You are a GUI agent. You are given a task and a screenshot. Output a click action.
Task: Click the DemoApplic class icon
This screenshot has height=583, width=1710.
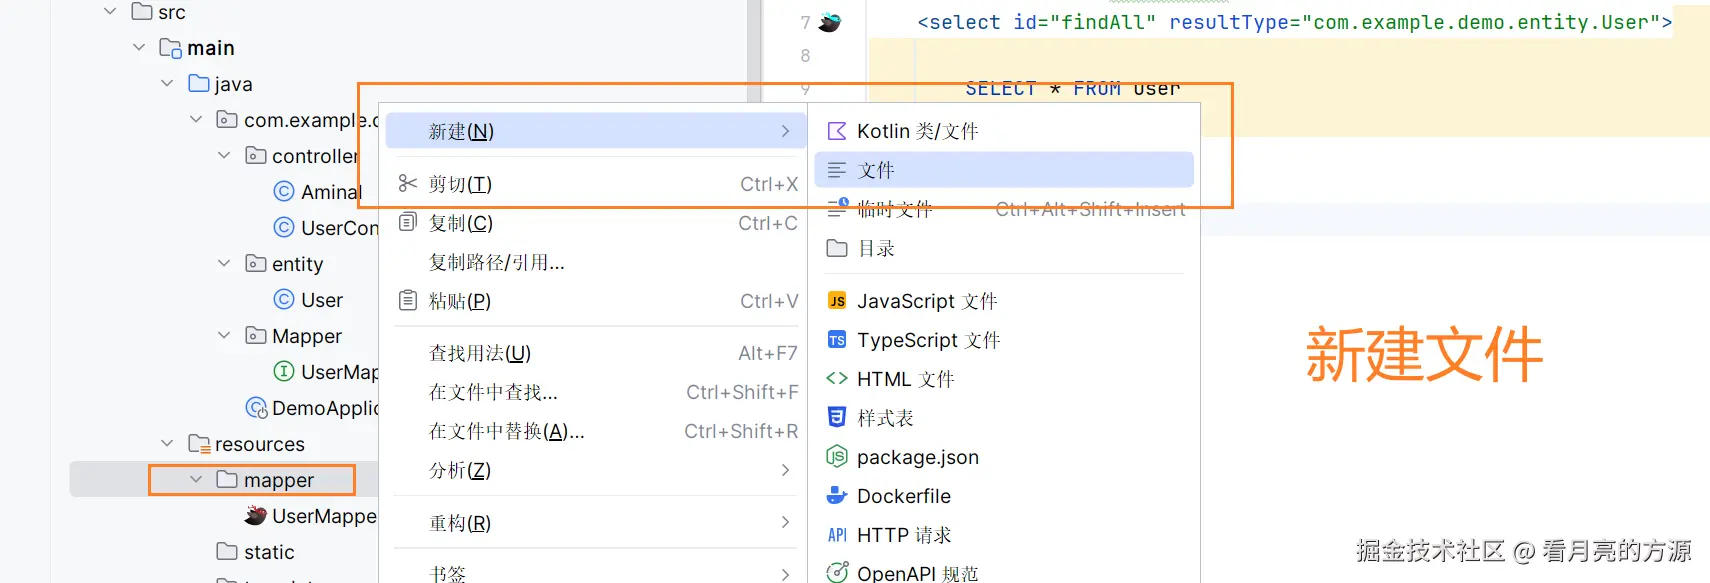256,407
